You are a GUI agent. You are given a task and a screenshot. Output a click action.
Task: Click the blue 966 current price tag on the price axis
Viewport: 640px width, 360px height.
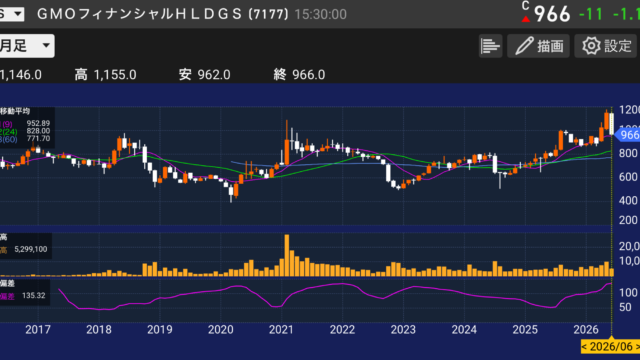628,135
